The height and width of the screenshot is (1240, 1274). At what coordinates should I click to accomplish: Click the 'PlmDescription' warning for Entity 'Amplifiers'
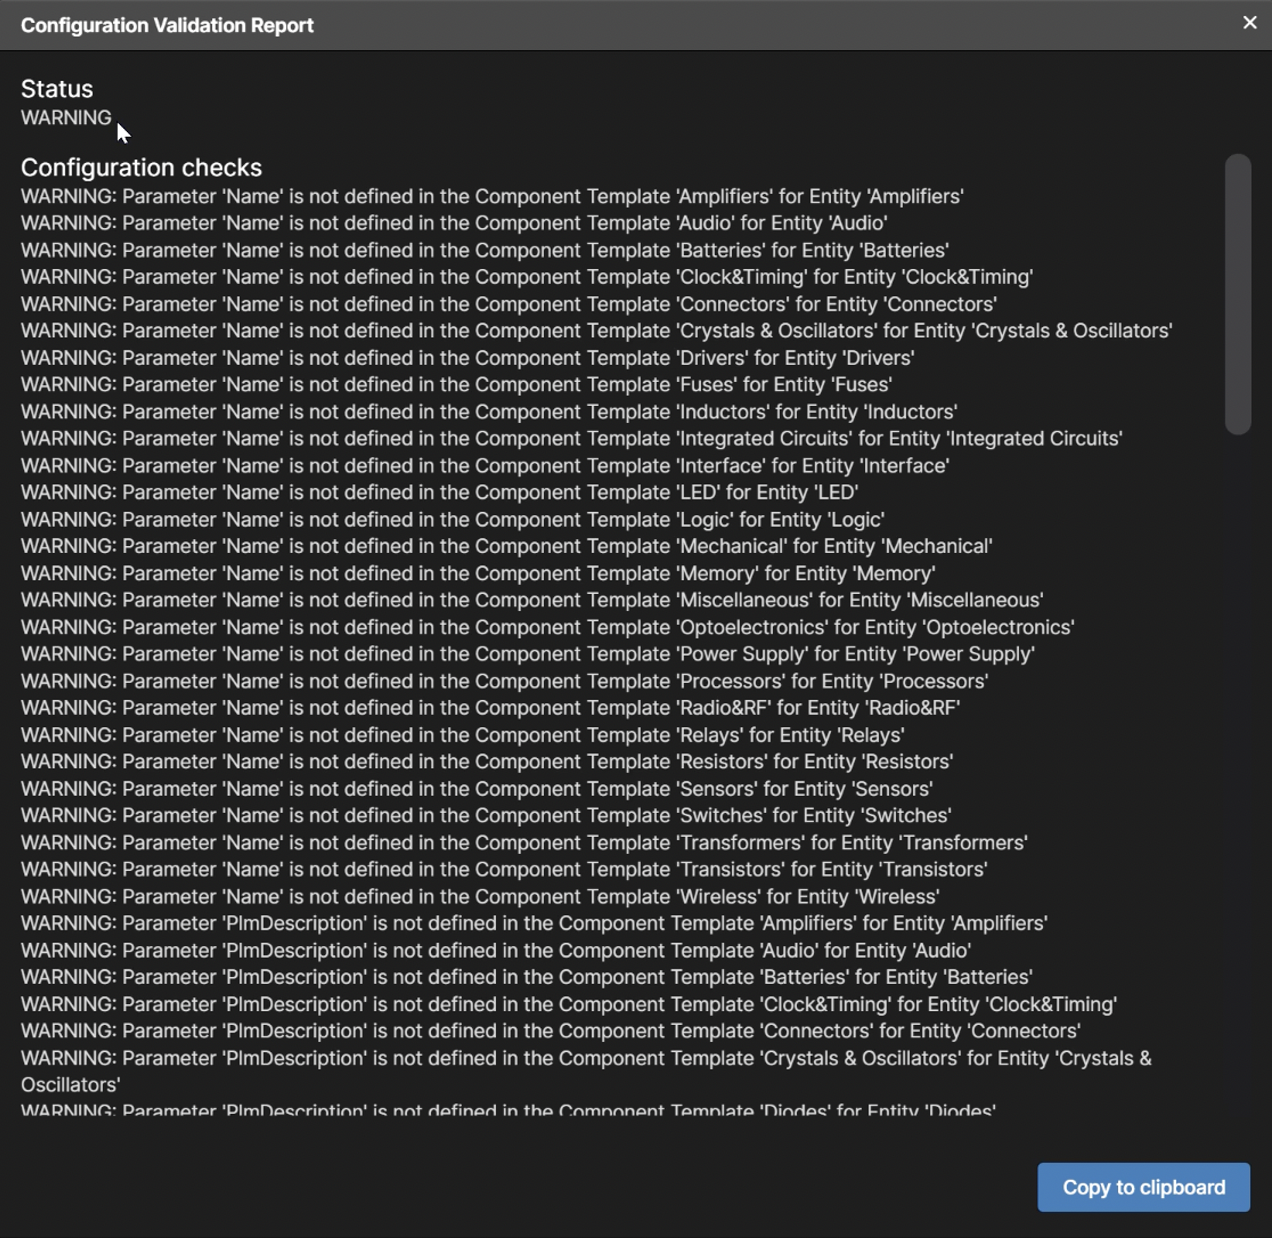tap(535, 924)
